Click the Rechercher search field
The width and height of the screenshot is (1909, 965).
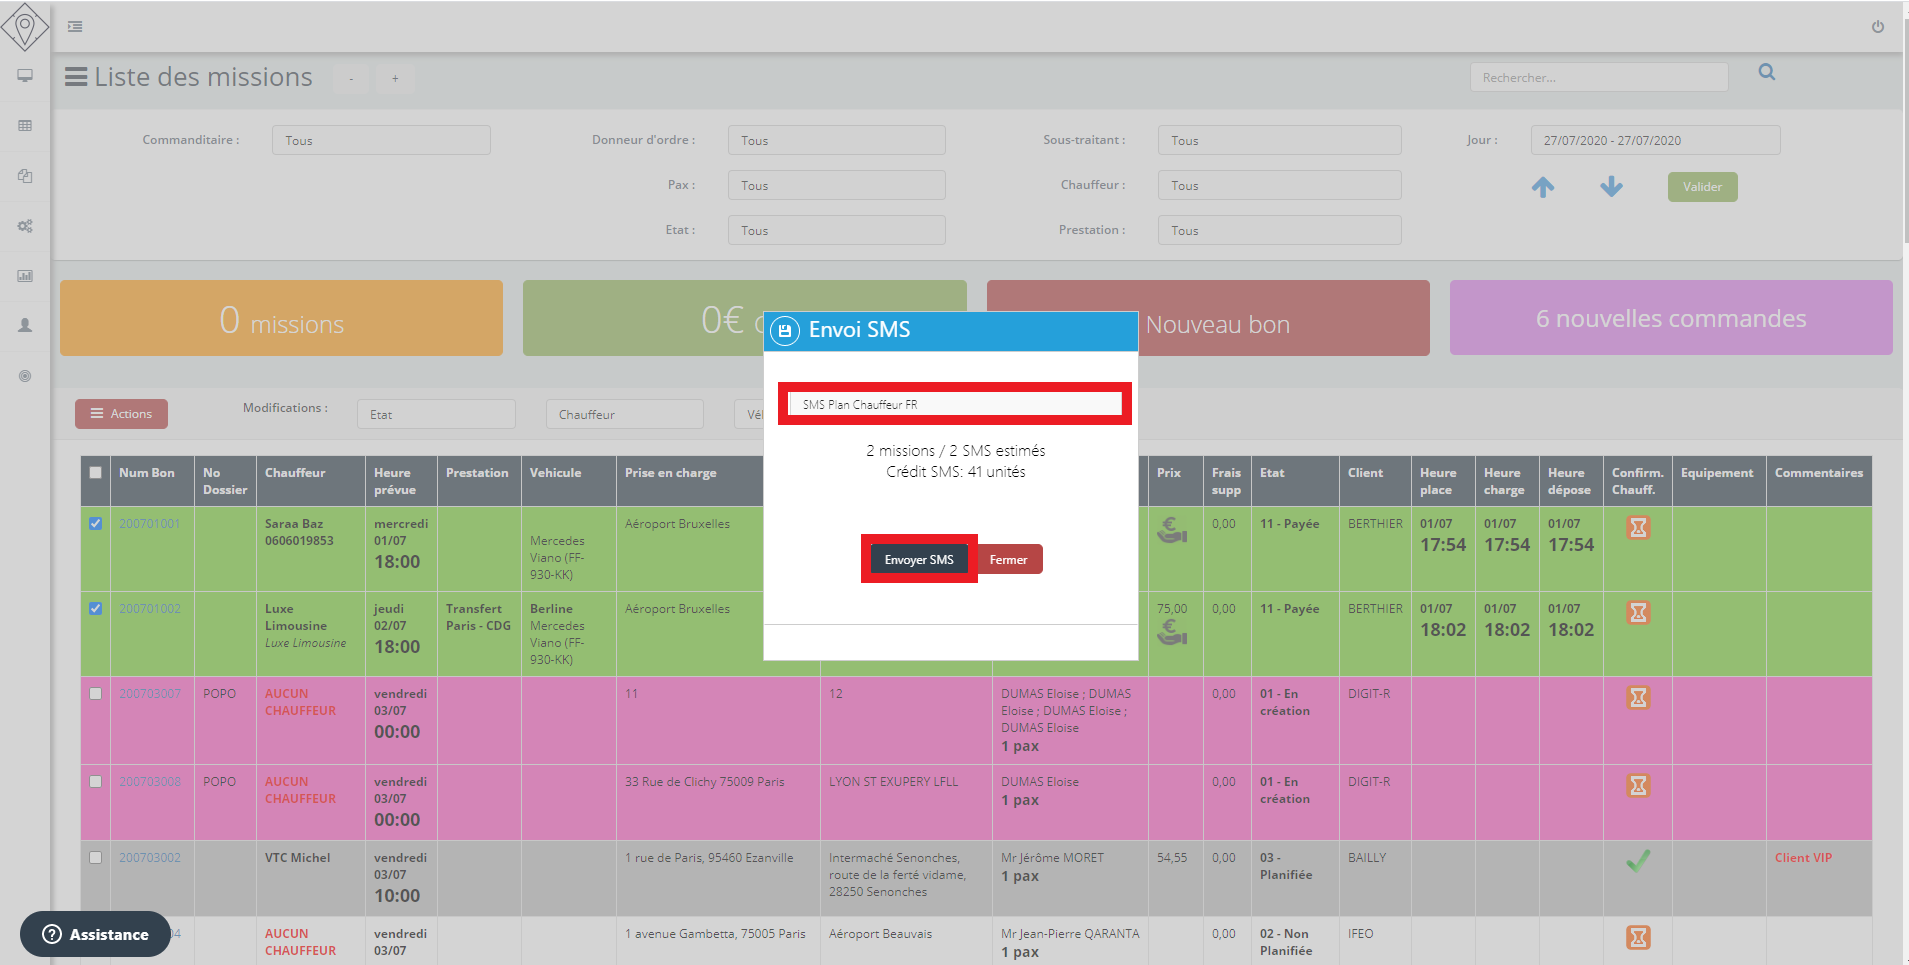pyautogui.click(x=1598, y=78)
